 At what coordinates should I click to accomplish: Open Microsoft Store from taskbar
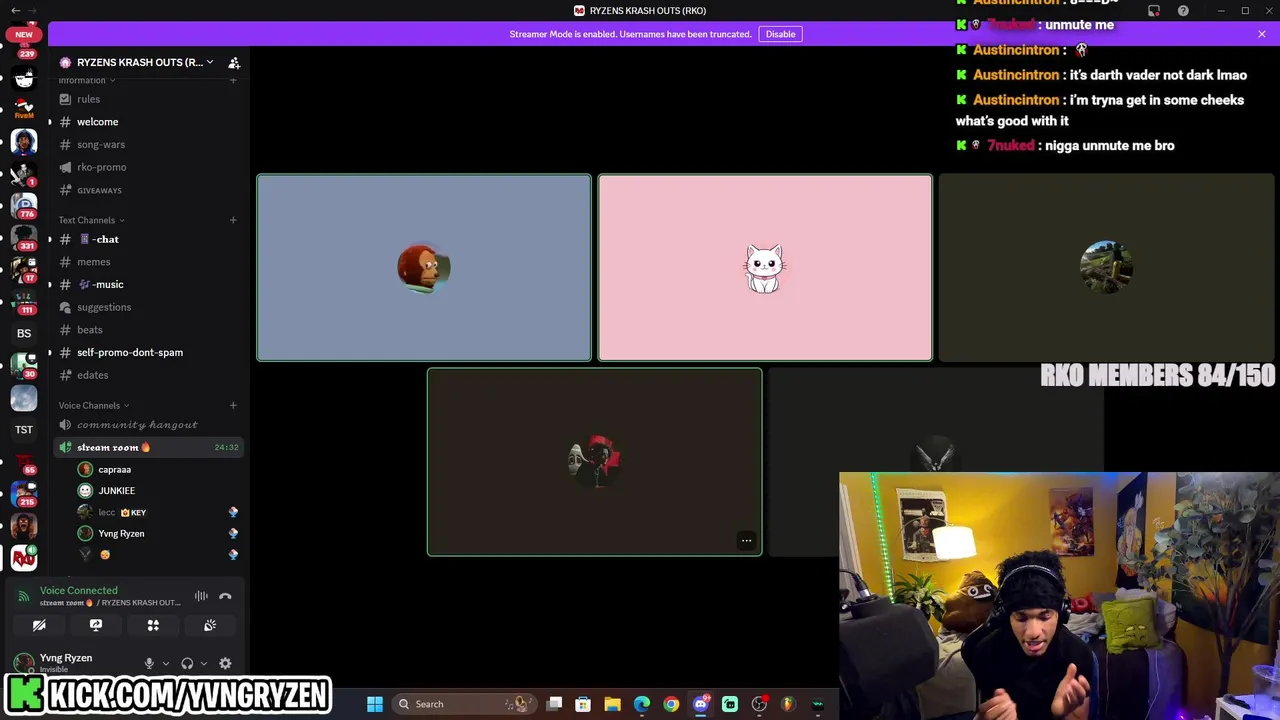(x=583, y=704)
